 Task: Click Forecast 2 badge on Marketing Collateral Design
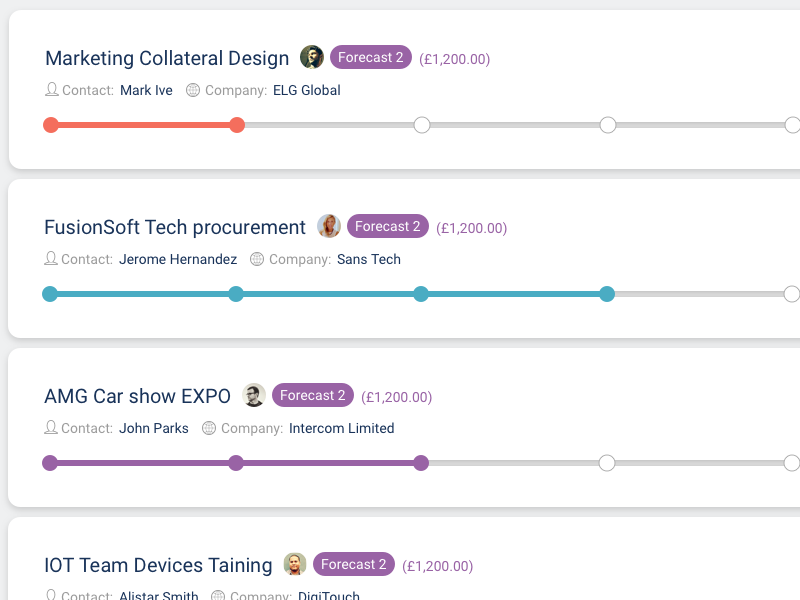tap(370, 57)
